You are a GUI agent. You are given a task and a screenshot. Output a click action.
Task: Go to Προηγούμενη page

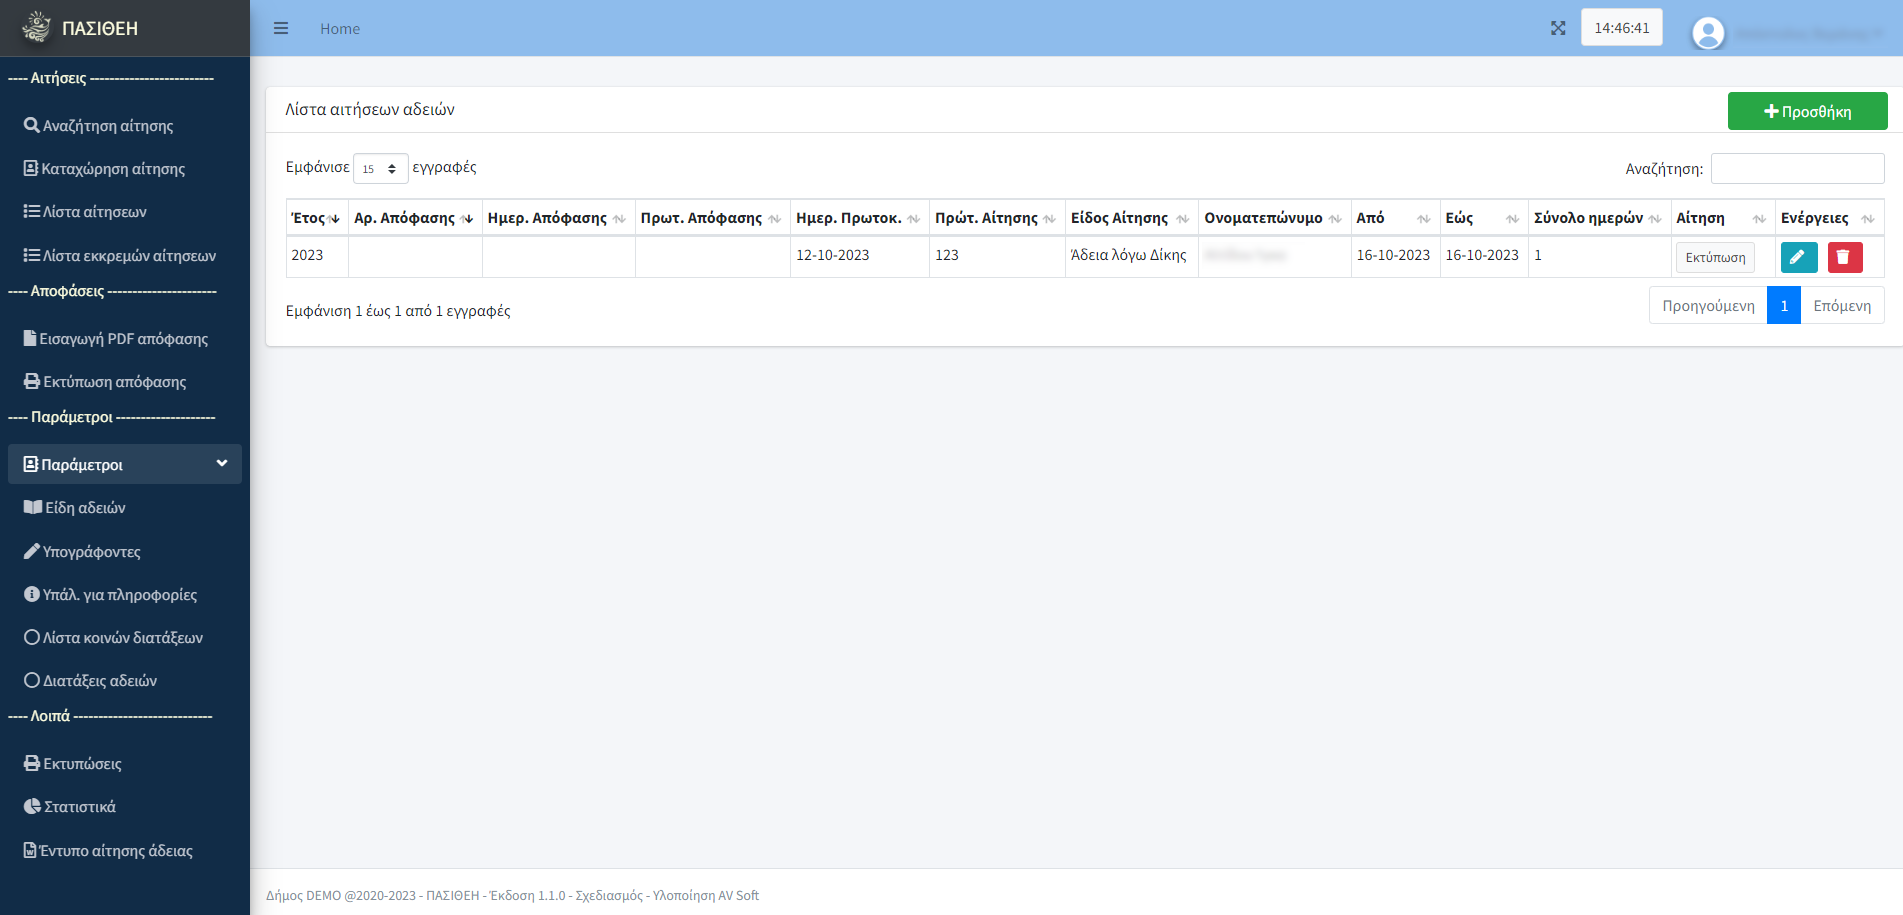click(x=1708, y=305)
